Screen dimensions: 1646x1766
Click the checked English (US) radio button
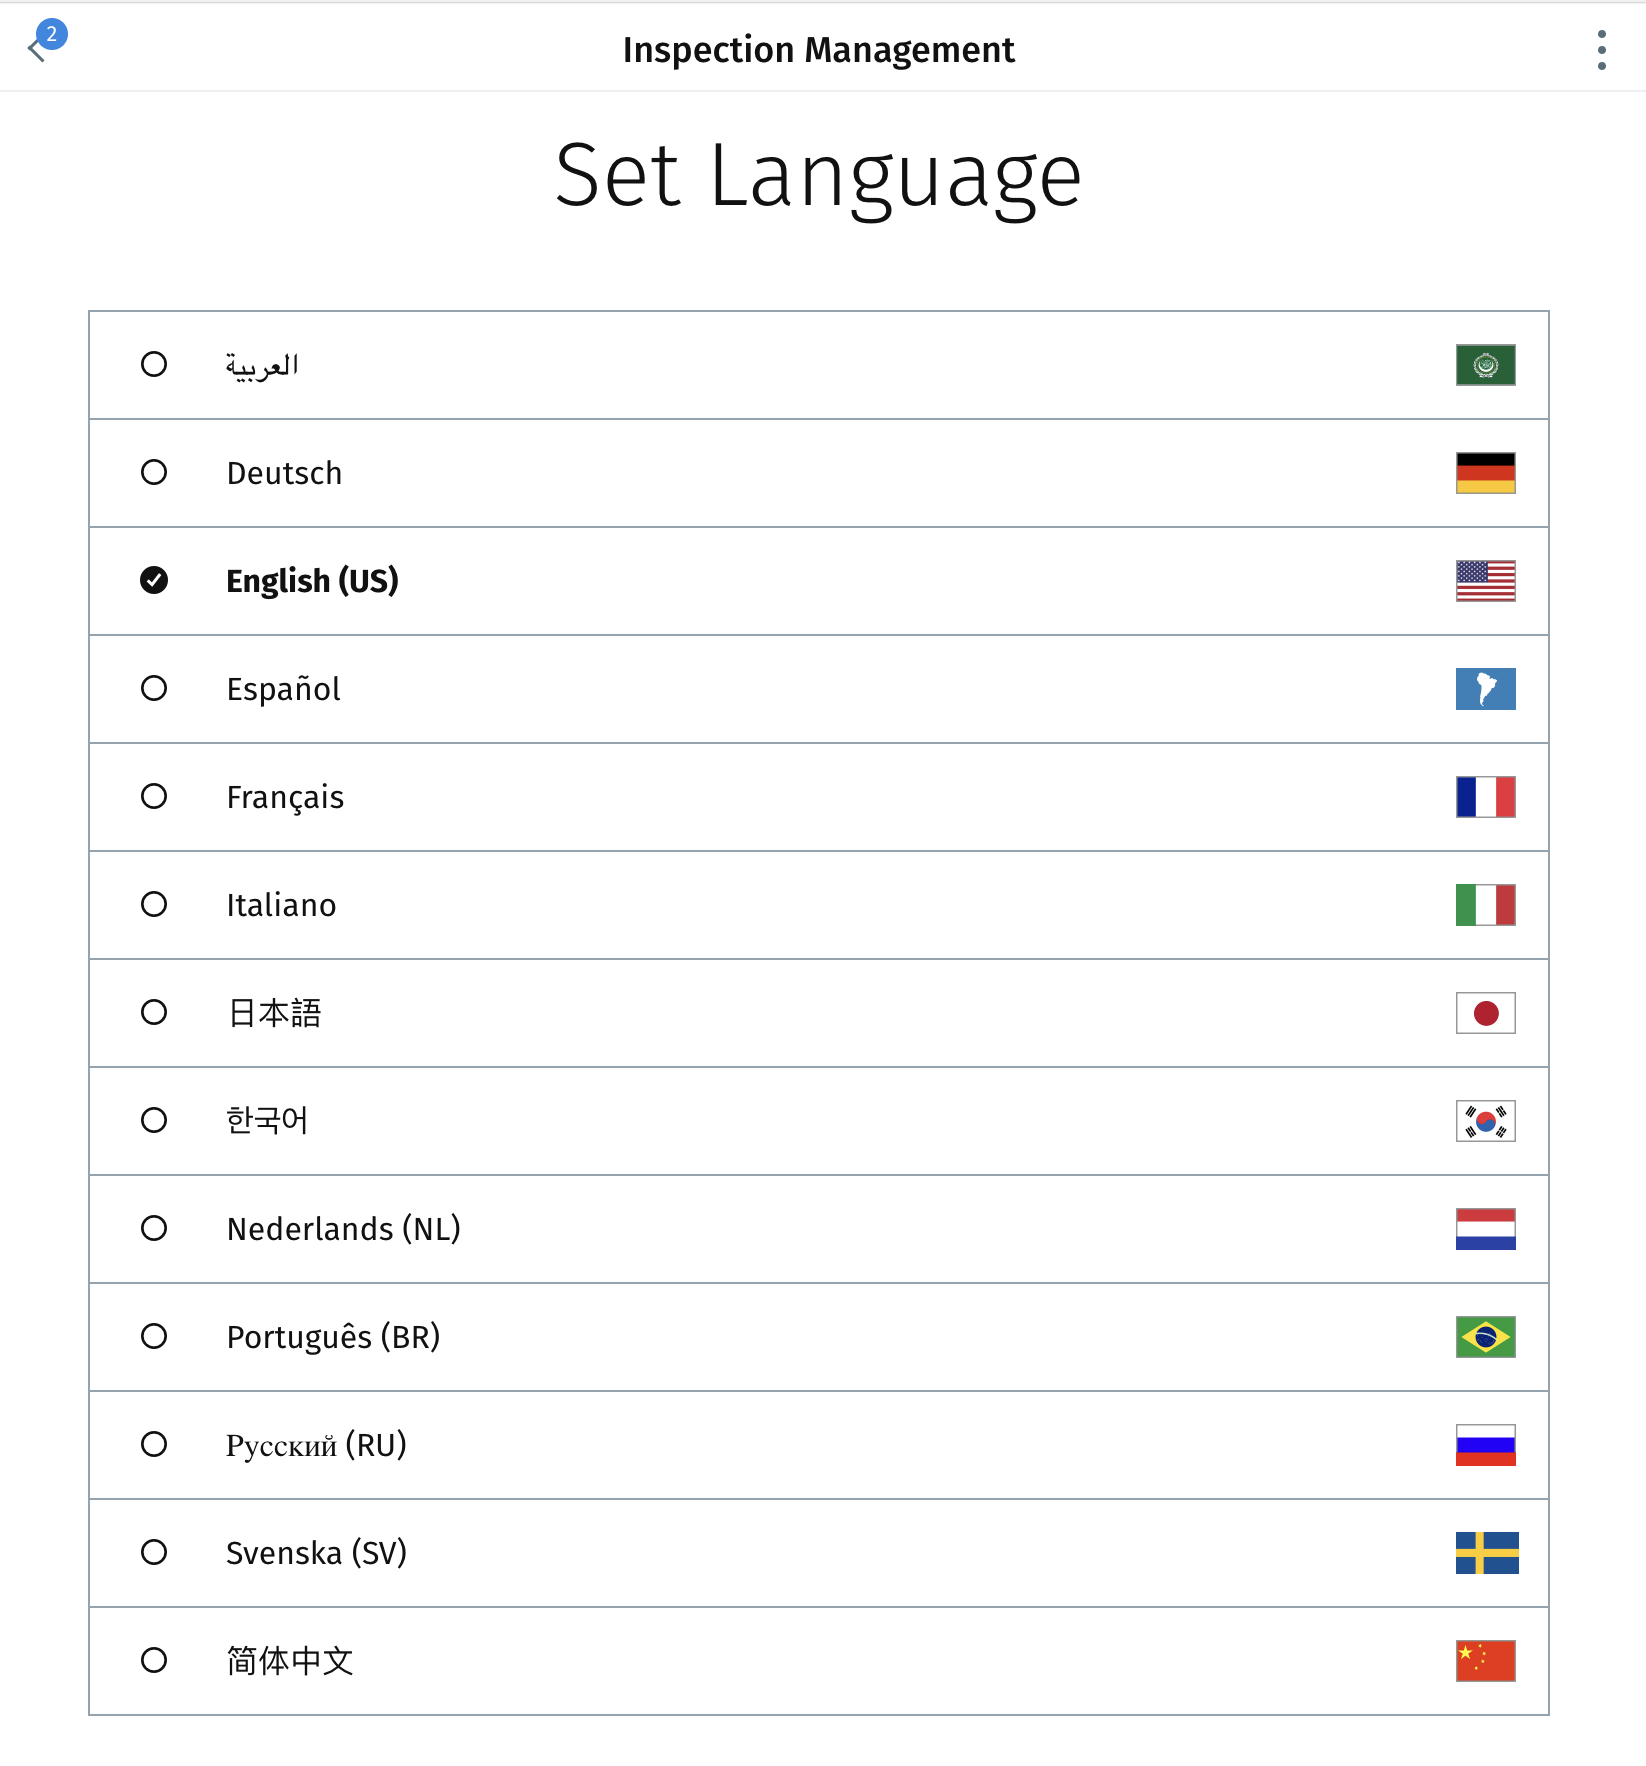pyautogui.click(x=154, y=580)
